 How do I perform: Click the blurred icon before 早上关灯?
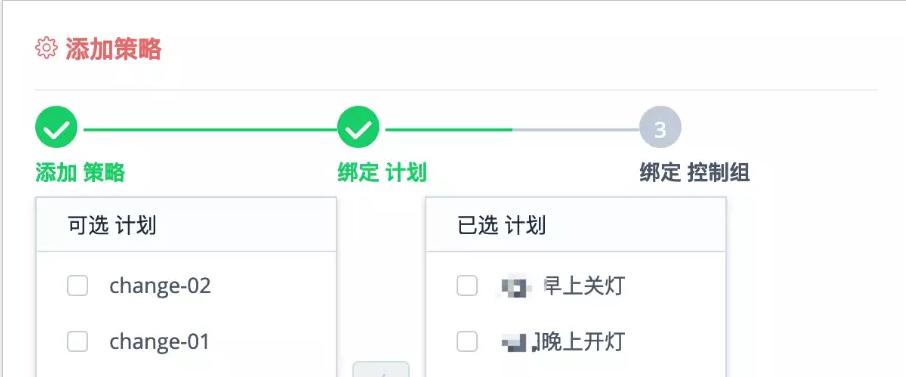point(515,287)
